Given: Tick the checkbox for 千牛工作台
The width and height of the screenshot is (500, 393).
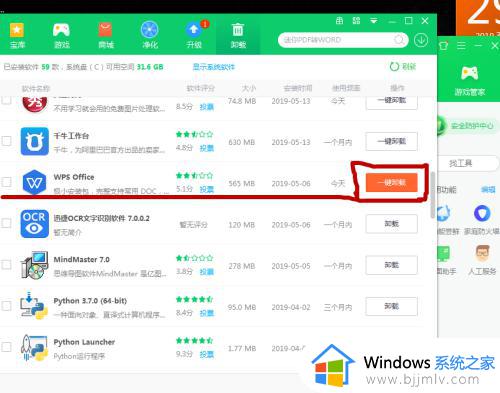Looking at the screenshot, I should 6,141.
